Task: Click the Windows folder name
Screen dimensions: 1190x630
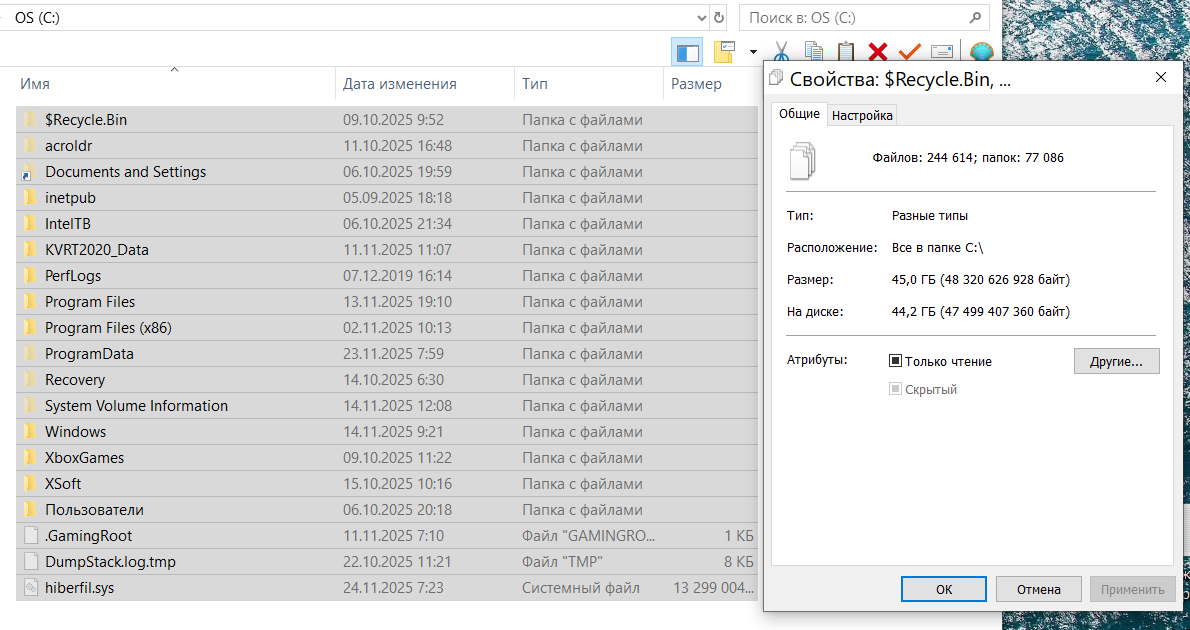Action: pyautogui.click(x=75, y=431)
